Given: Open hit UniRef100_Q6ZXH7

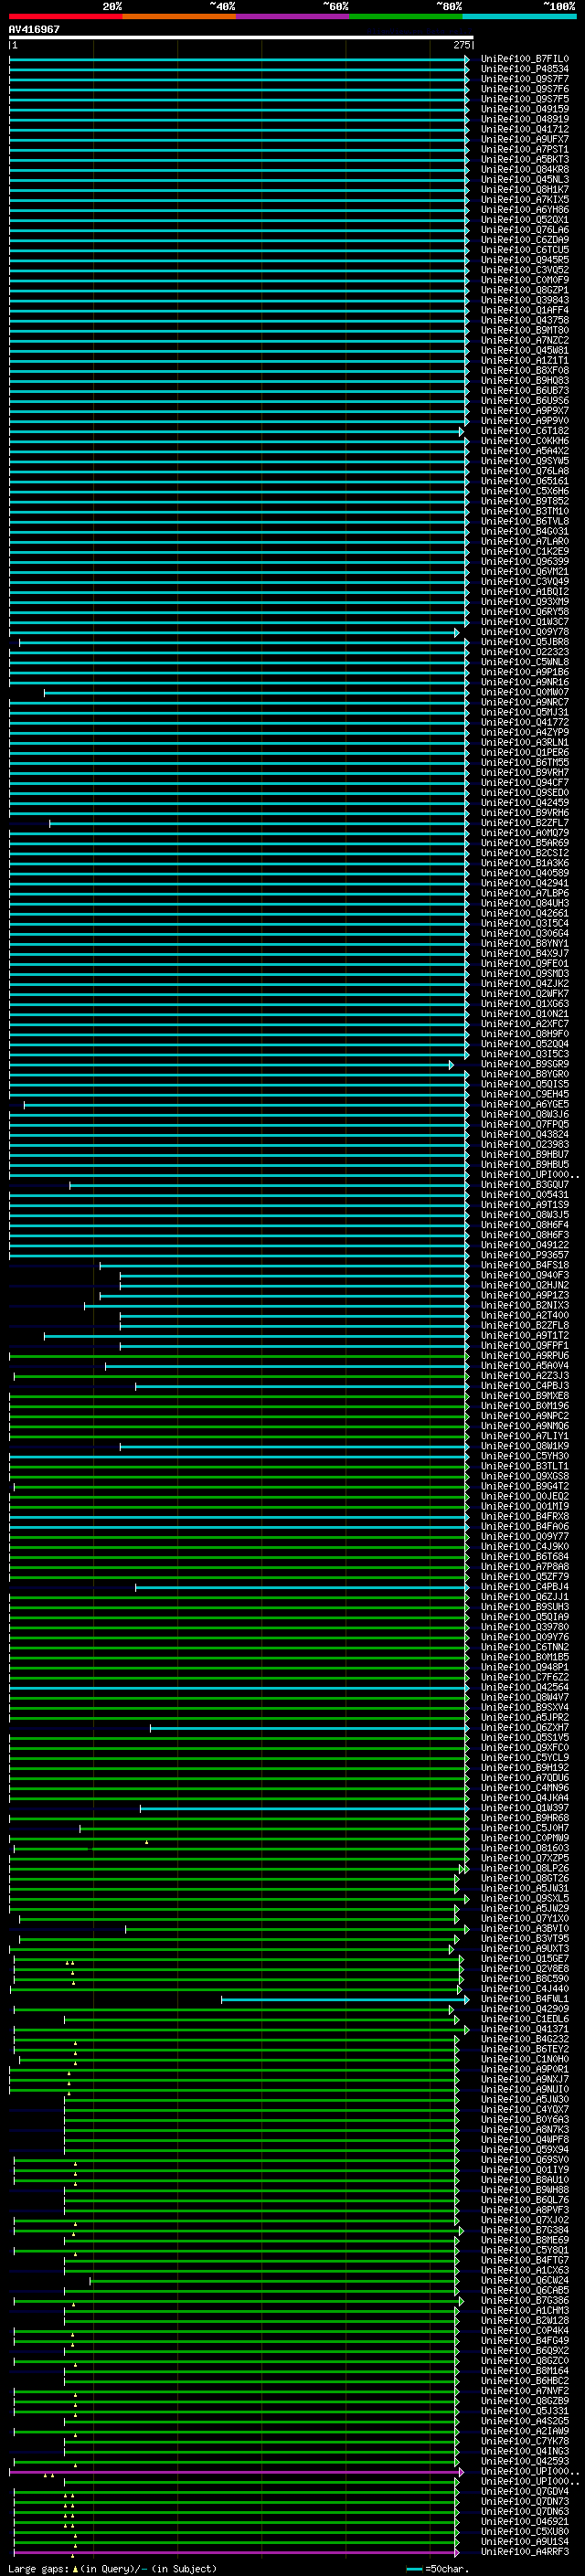Looking at the screenshot, I should coord(524,1728).
